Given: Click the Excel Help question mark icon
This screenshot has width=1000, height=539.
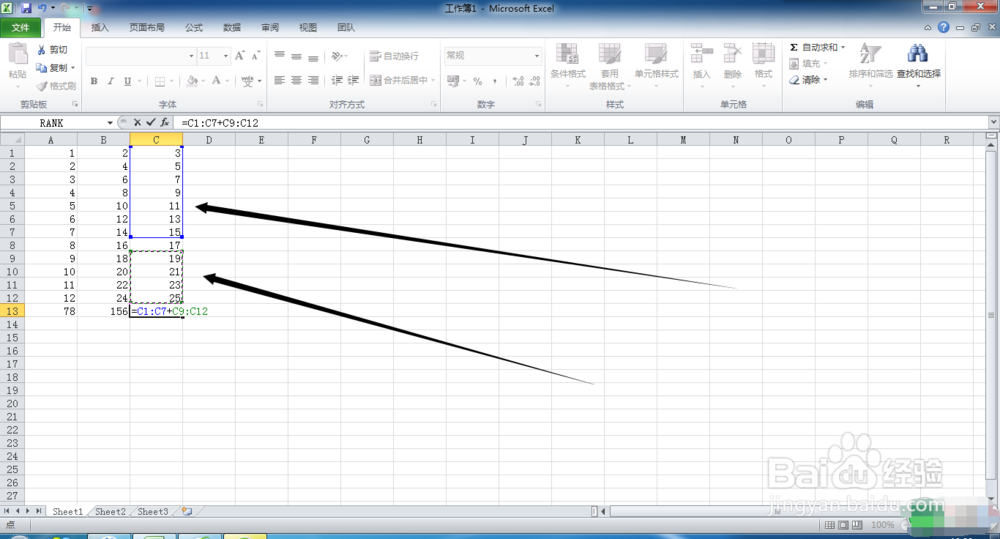Looking at the screenshot, I should [943, 27].
